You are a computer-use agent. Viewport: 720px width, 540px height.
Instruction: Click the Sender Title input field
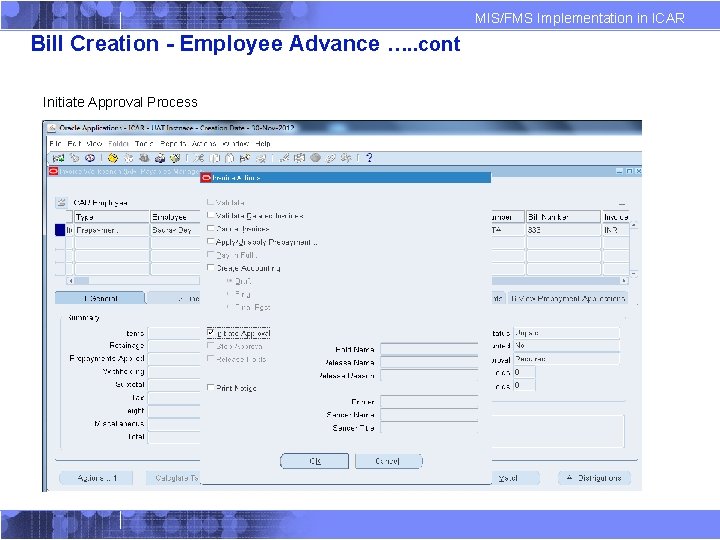(x=429, y=428)
